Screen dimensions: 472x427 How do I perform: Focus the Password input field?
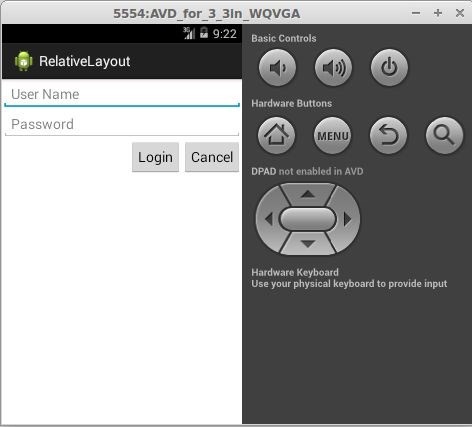122,125
